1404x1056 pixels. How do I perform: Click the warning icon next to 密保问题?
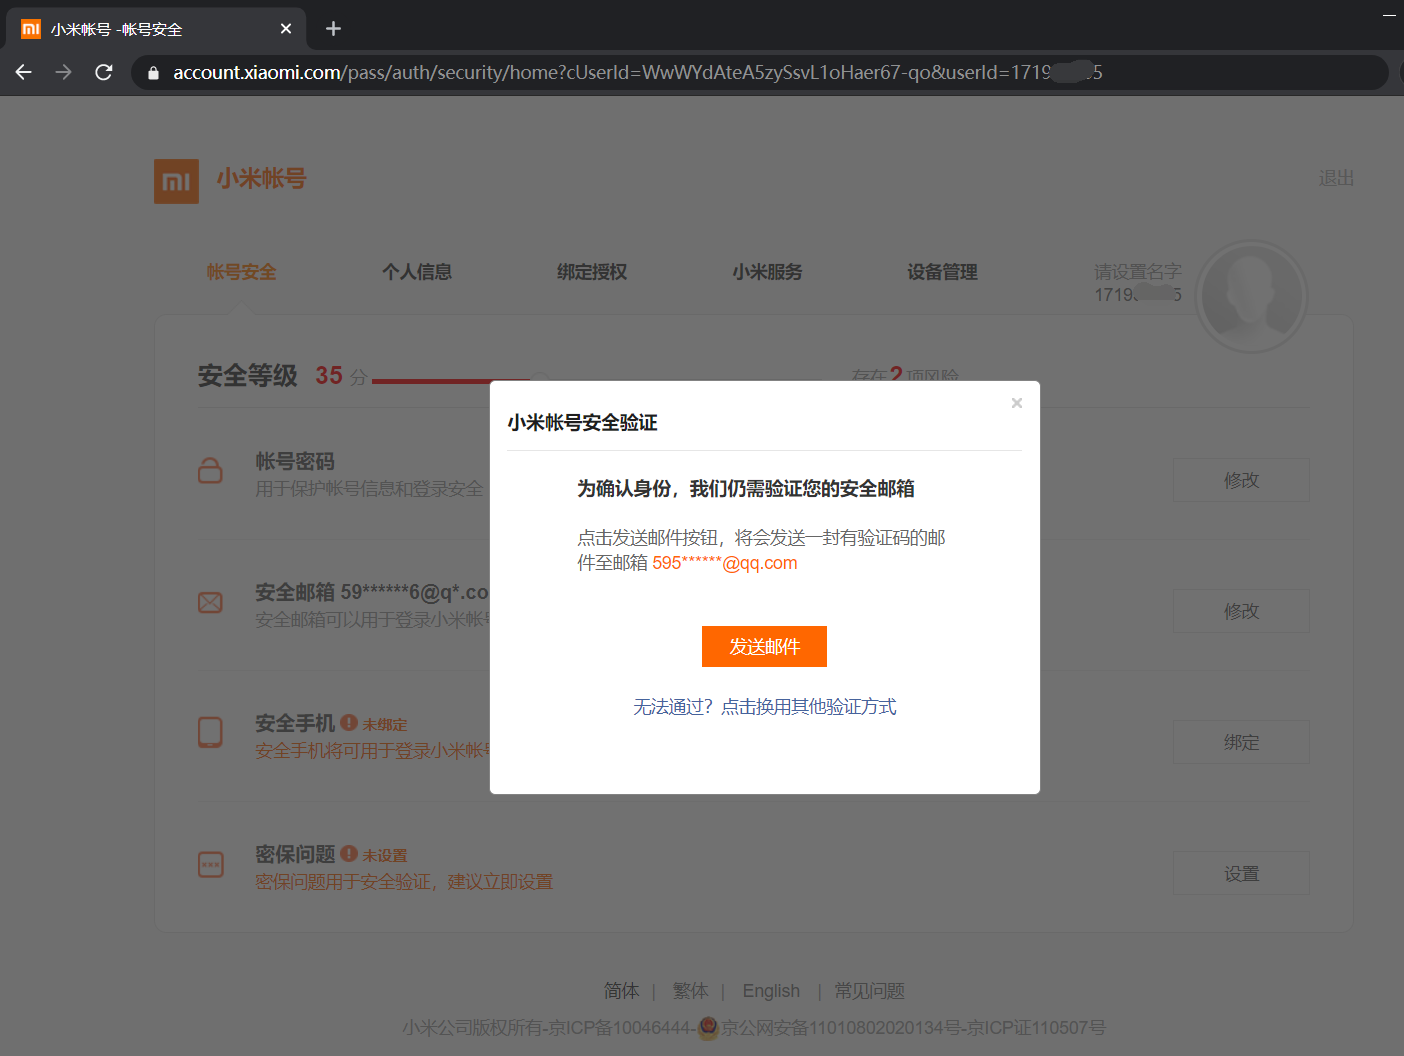[x=349, y=853]
